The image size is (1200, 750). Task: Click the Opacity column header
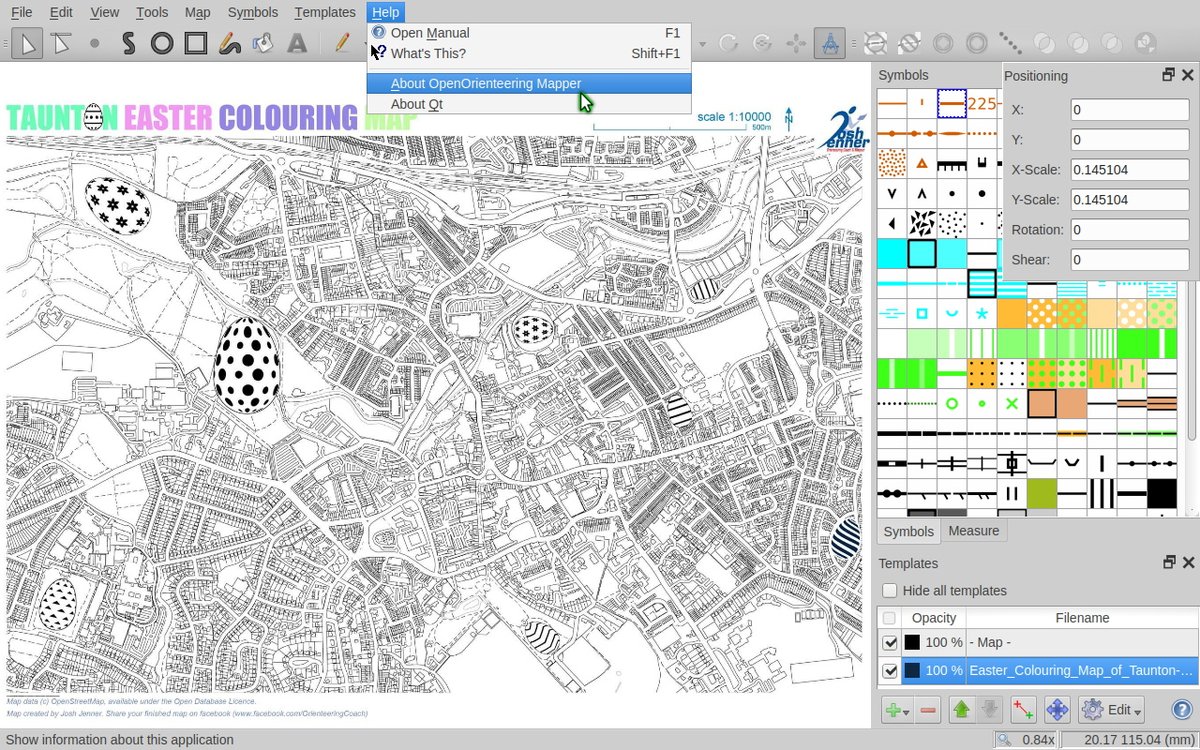pos(934,618)
